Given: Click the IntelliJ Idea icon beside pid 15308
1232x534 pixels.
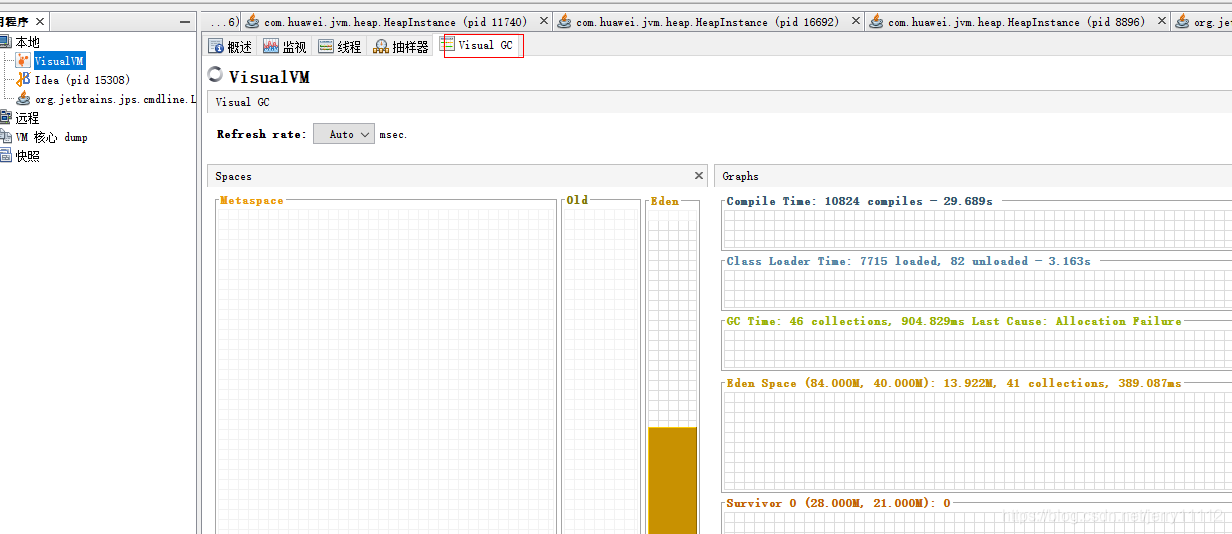Looking at the screenshot, I should (24, 80).
